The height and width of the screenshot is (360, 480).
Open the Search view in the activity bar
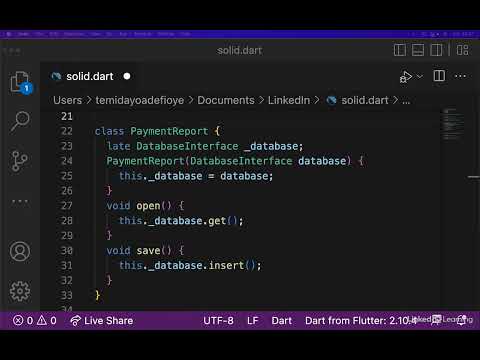(20, 121)
